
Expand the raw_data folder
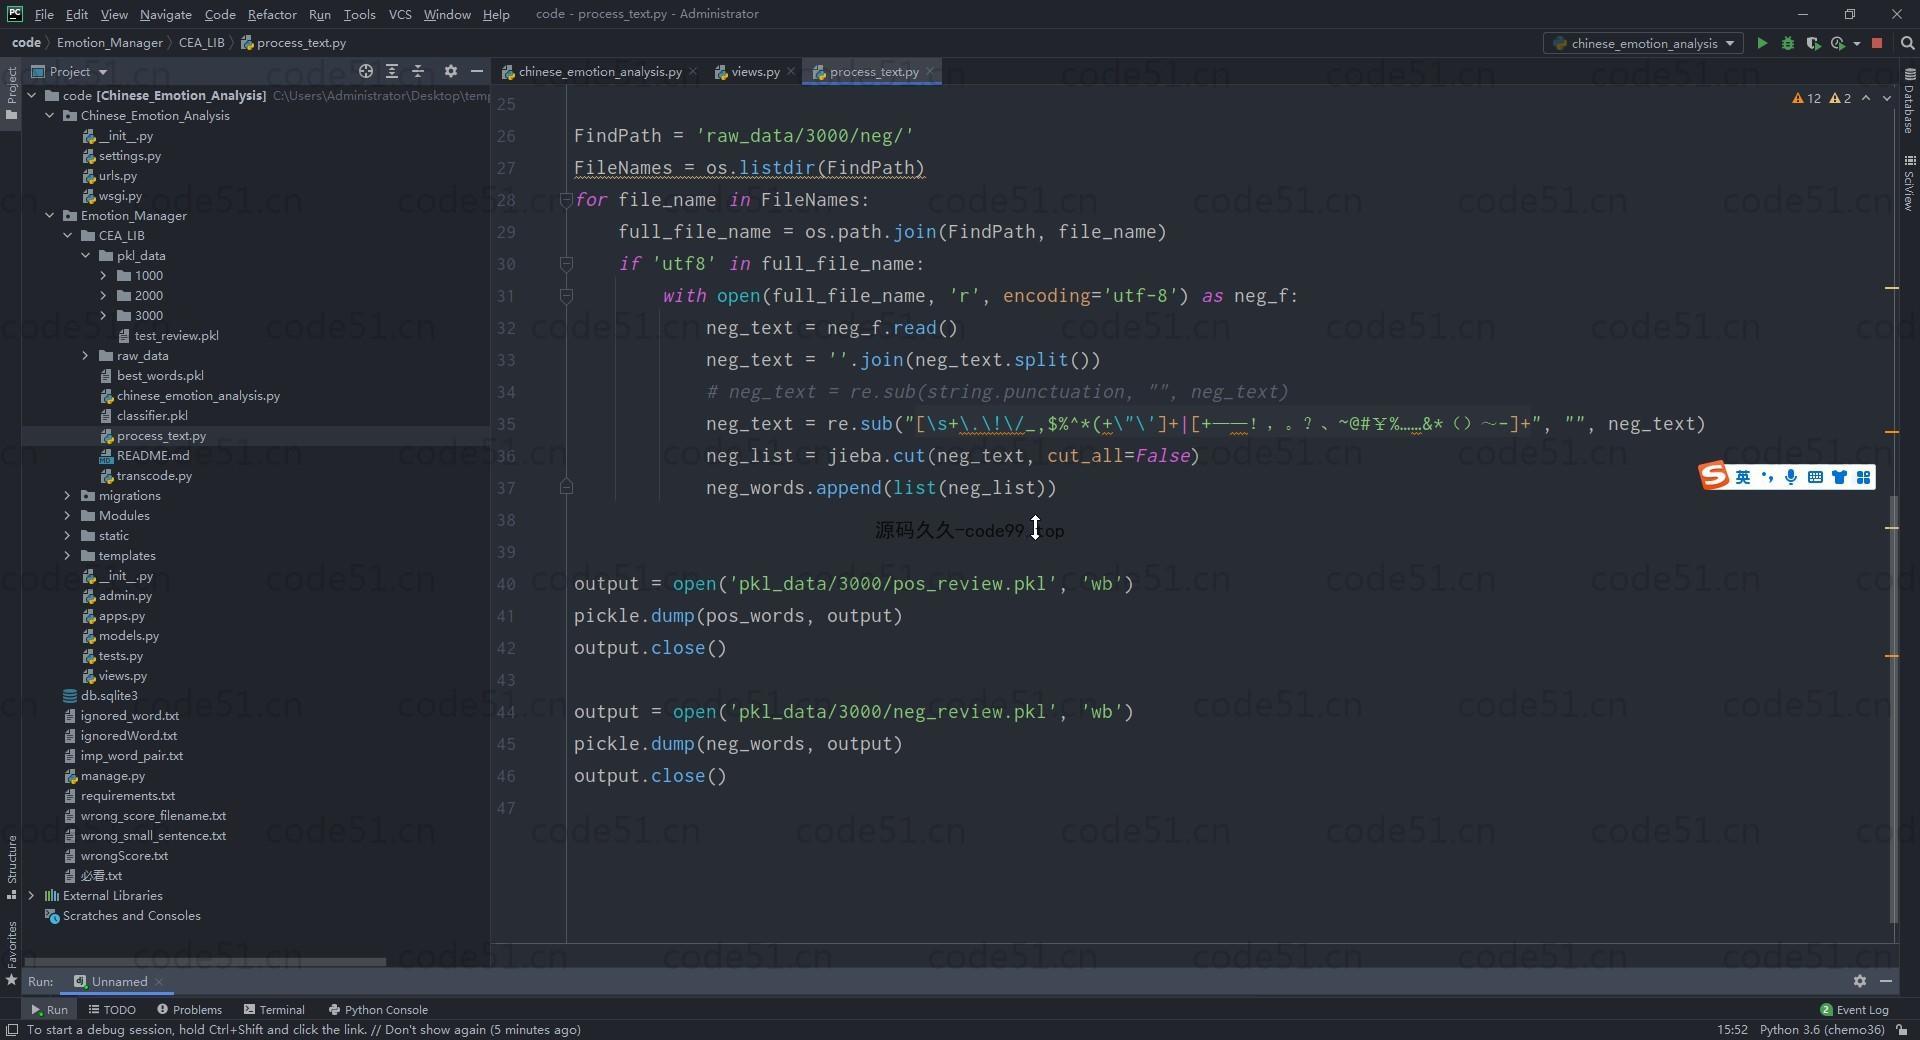pos(85,356)
